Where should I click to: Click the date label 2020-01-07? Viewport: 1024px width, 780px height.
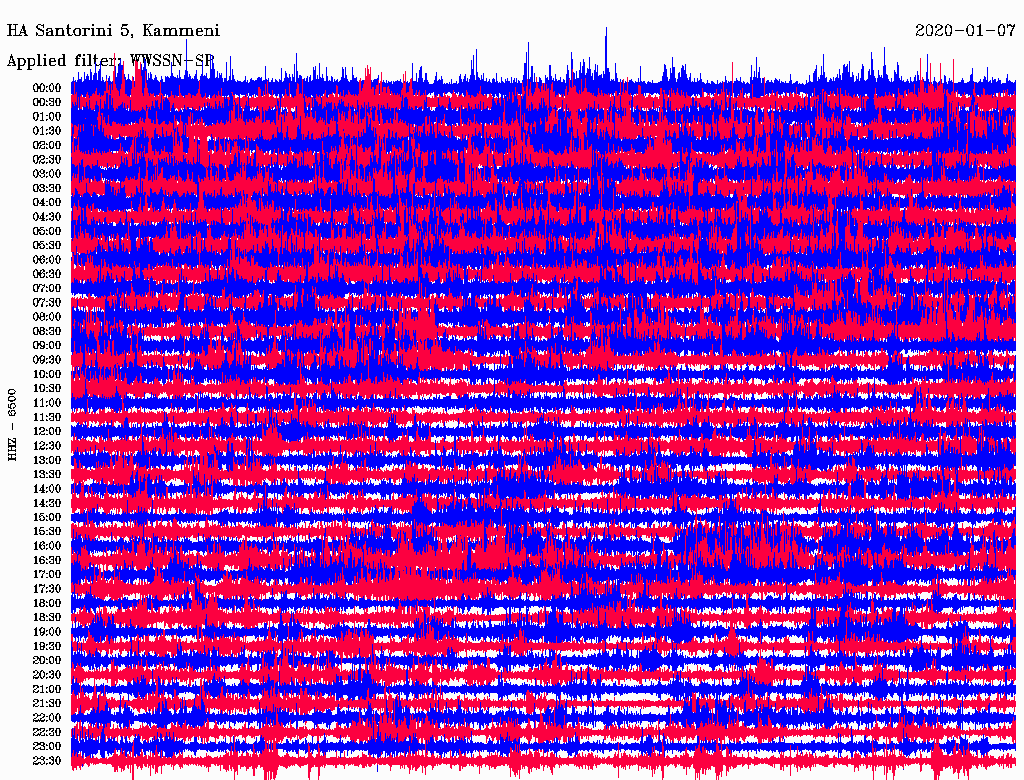(965, 31)
